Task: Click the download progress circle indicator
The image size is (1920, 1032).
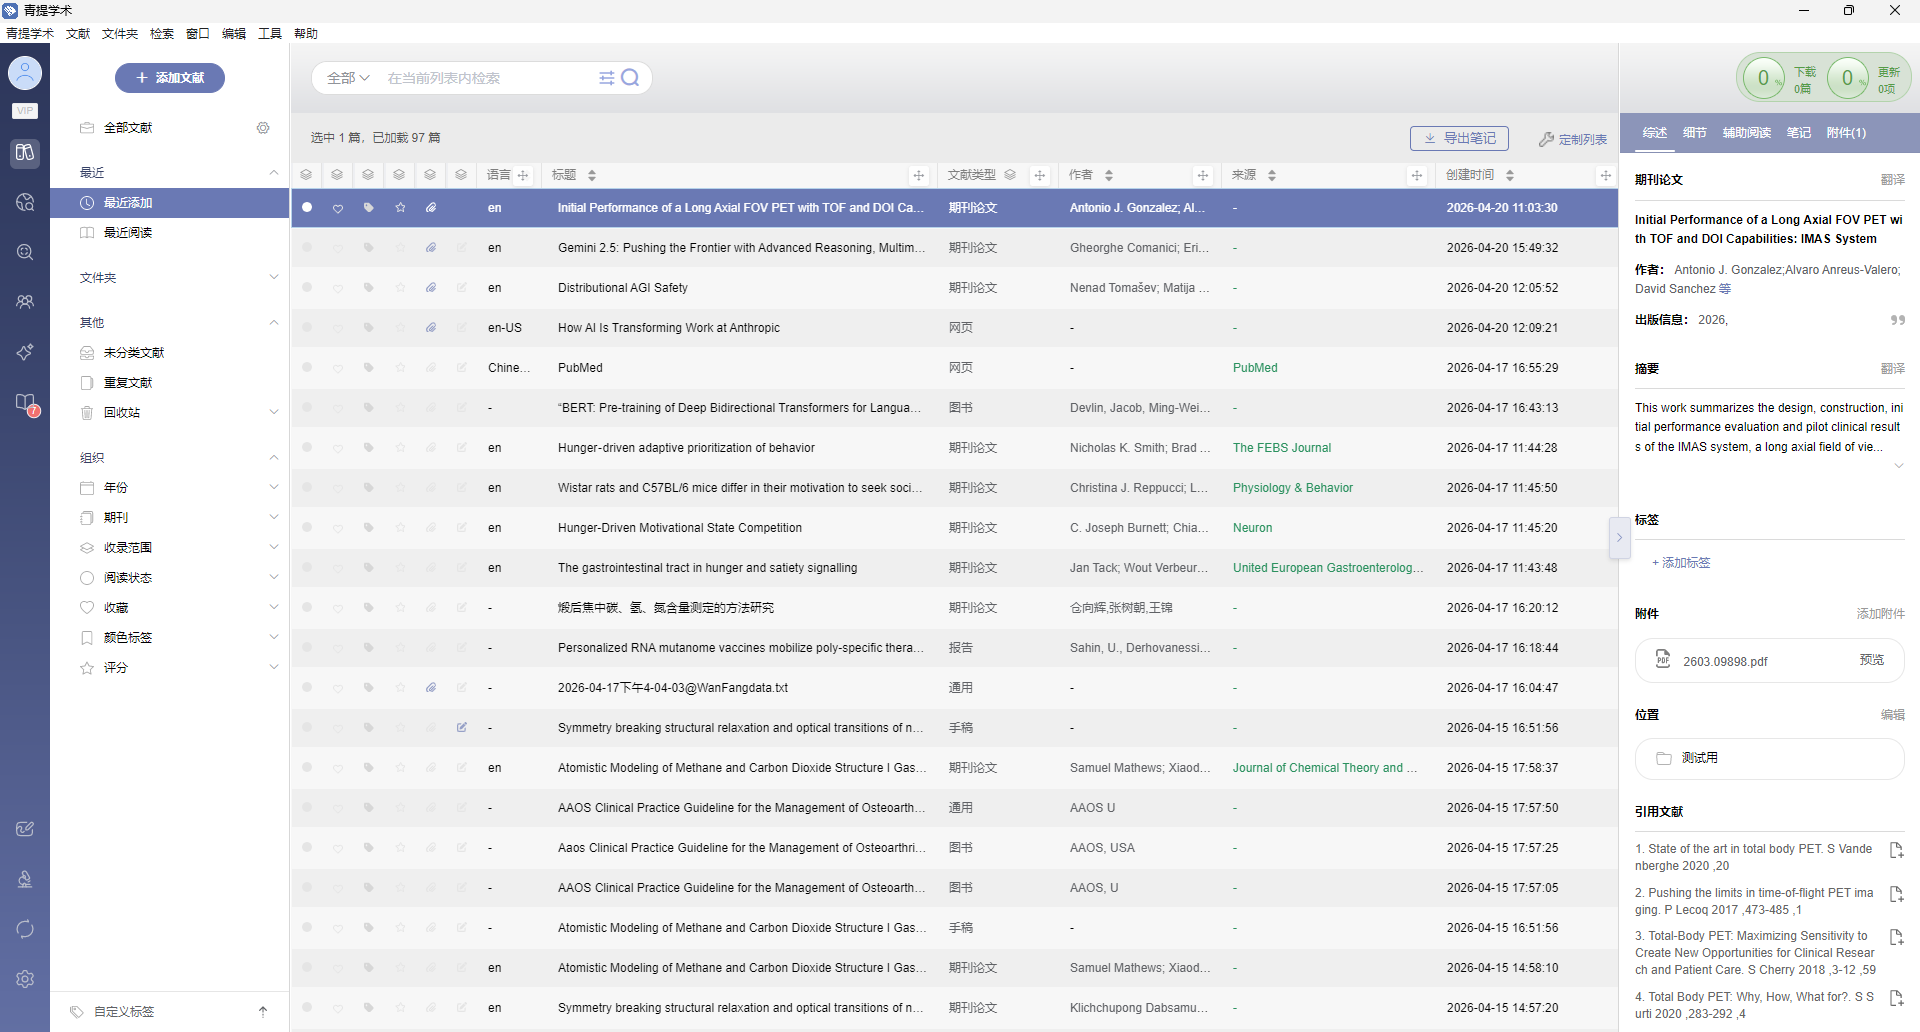Action: tap(1763, 78)
